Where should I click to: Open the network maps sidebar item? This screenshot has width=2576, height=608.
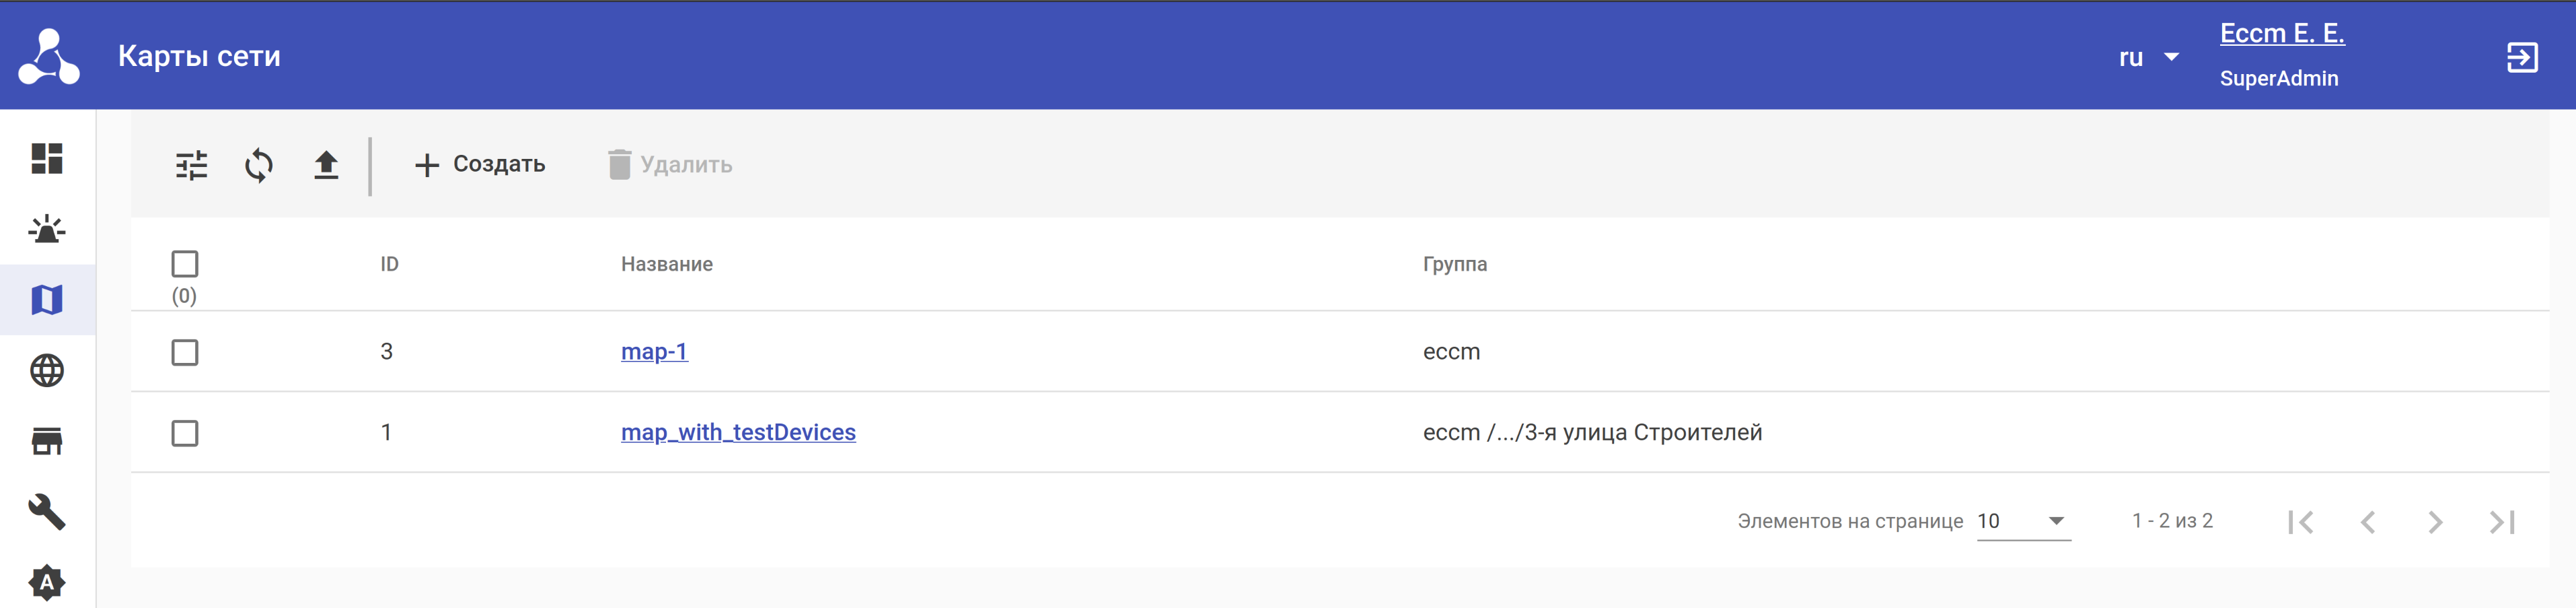pyautogui.click(x=47, y=300)
